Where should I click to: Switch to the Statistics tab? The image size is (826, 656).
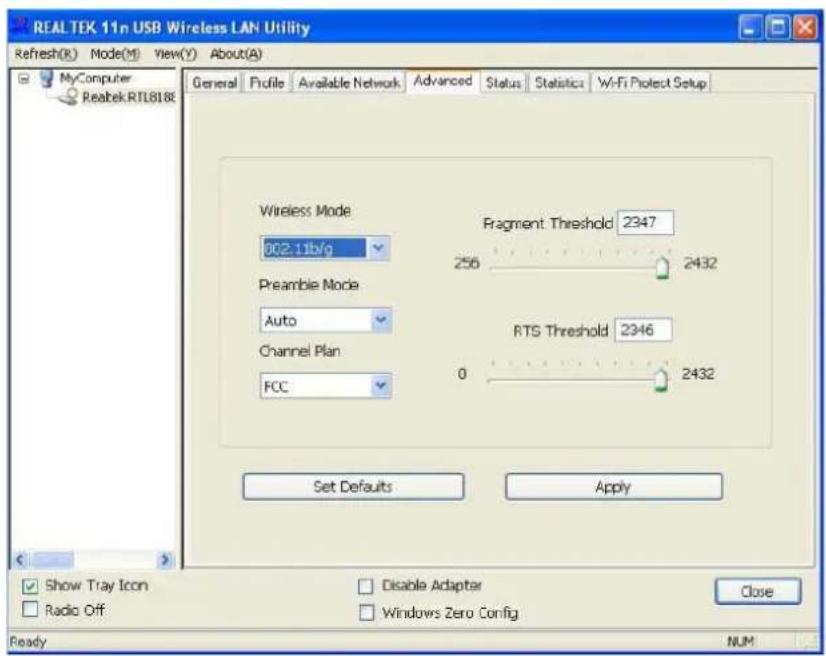tap(559, 83)
